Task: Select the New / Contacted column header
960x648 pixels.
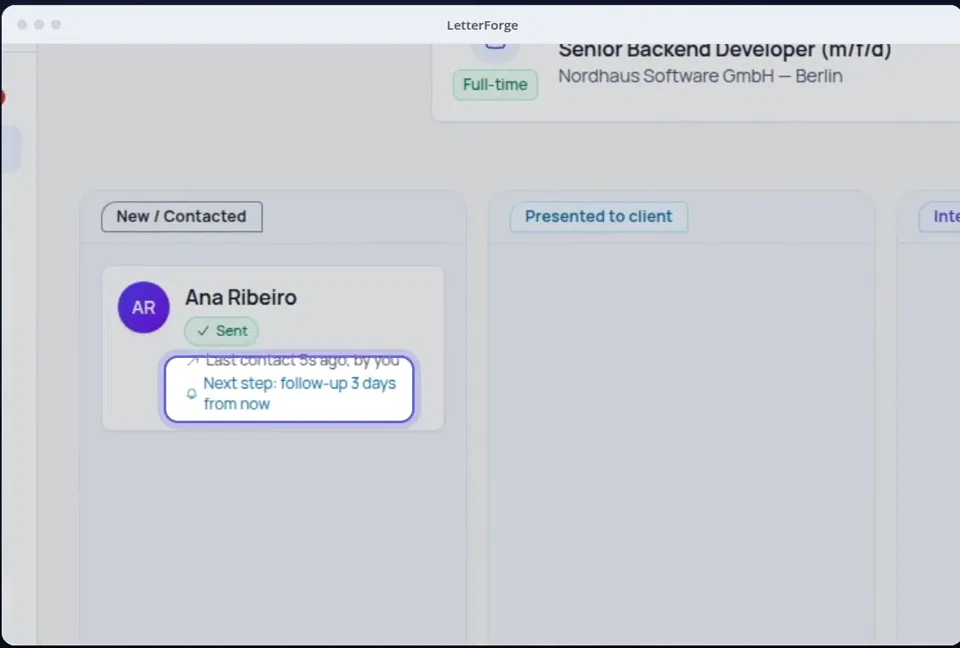Action: [182, 217]
